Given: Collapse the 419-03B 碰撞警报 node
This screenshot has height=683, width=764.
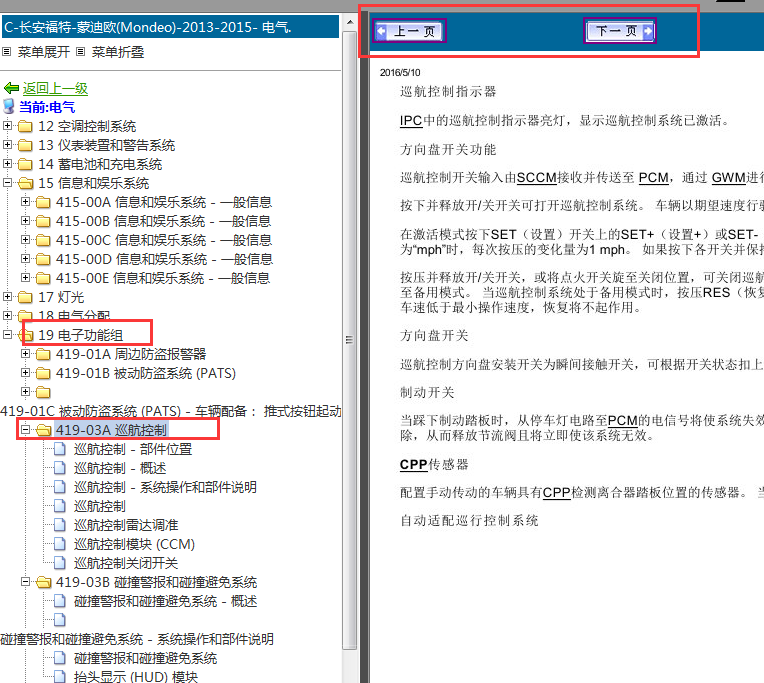Looking at the screenshot, I should click(25, 582).
